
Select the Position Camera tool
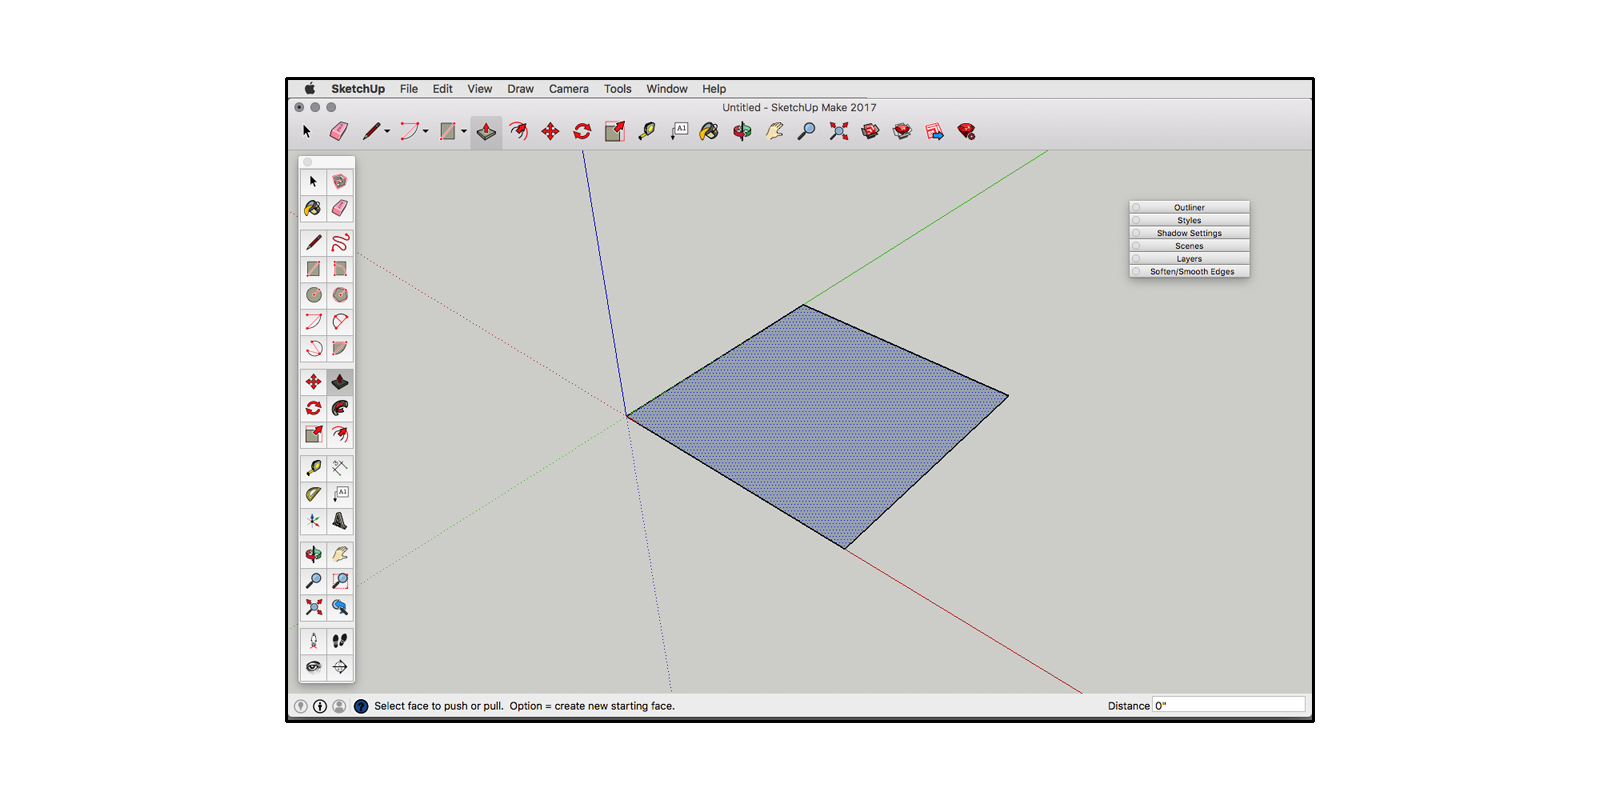click(314, 641)
